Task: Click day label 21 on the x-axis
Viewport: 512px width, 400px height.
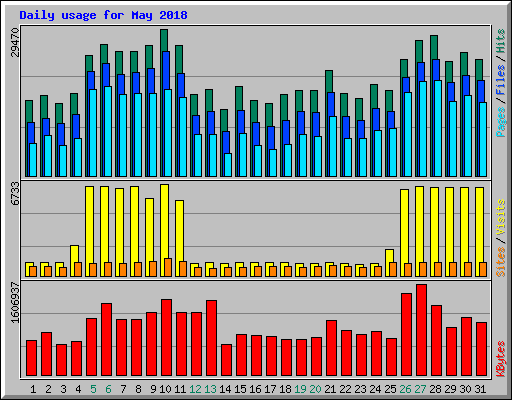Action: 330,389
